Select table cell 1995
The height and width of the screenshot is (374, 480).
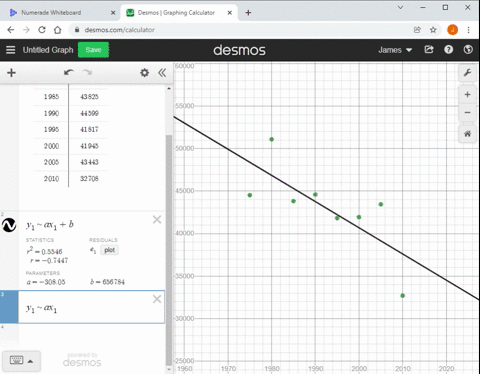click(x=51, y=129)
